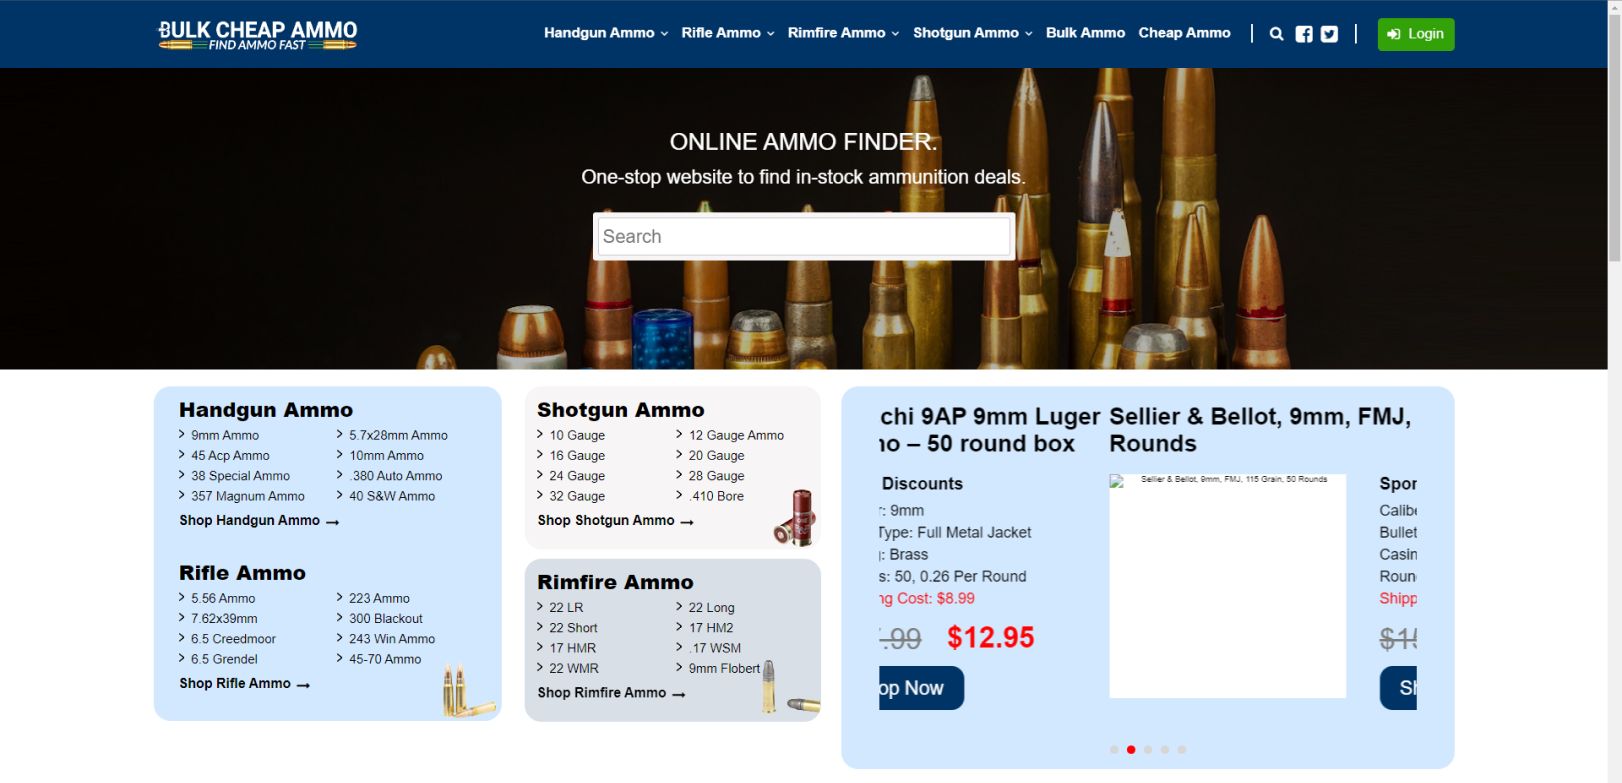Click the green Login button
The image size is (1622, 783).
1416,34
